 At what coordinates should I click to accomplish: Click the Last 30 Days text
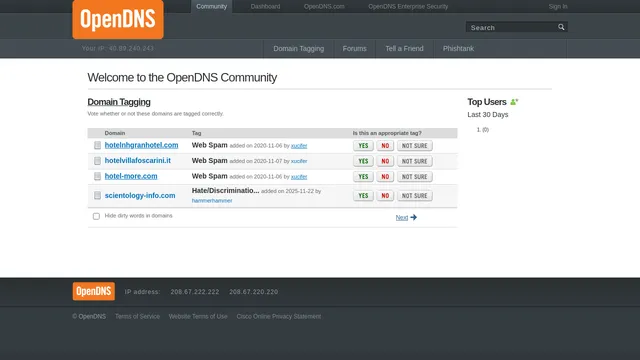(x=488, y=115)
